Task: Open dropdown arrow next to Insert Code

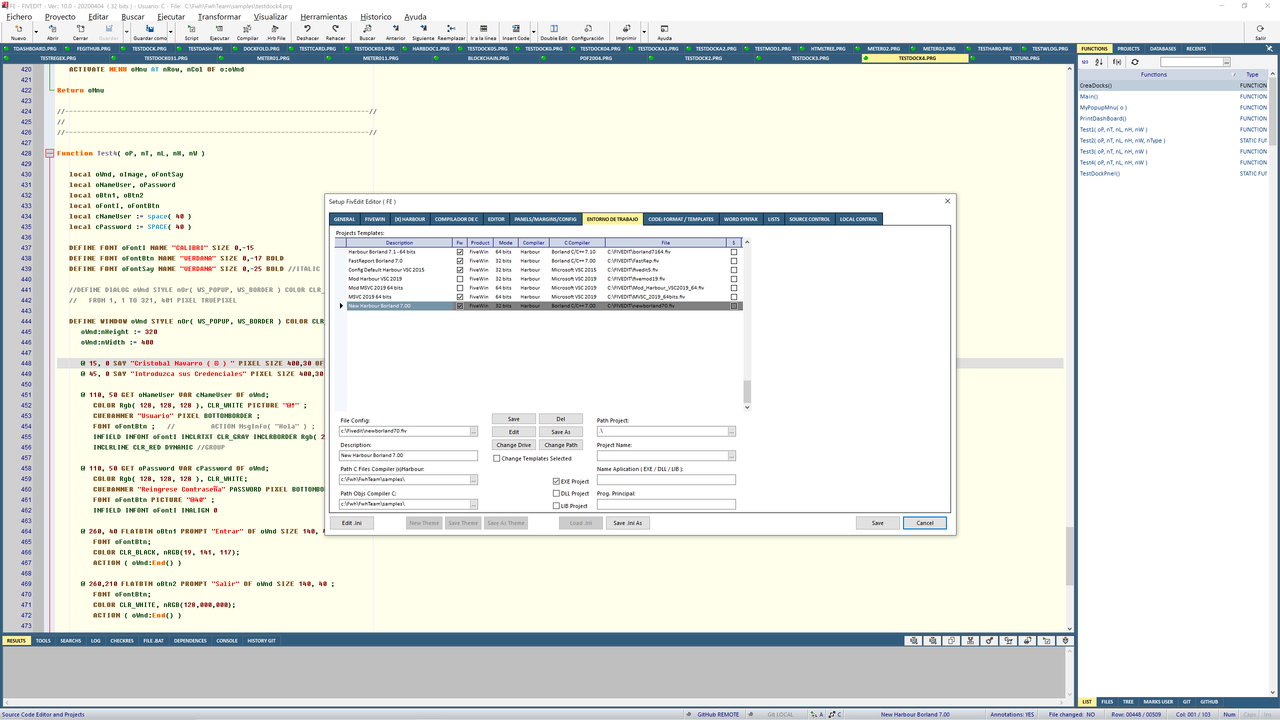Action: coord(535,31)
